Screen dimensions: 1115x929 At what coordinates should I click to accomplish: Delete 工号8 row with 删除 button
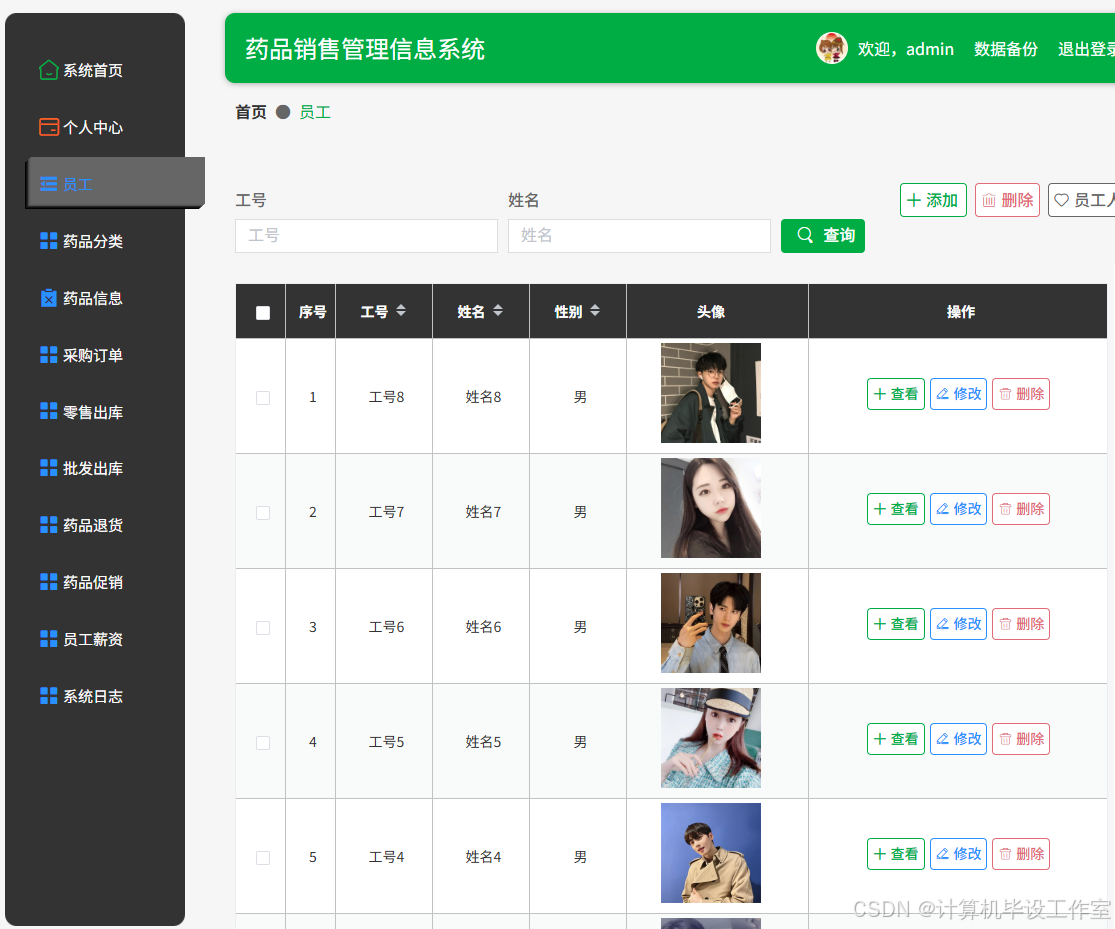click(x=1021, y=394)
